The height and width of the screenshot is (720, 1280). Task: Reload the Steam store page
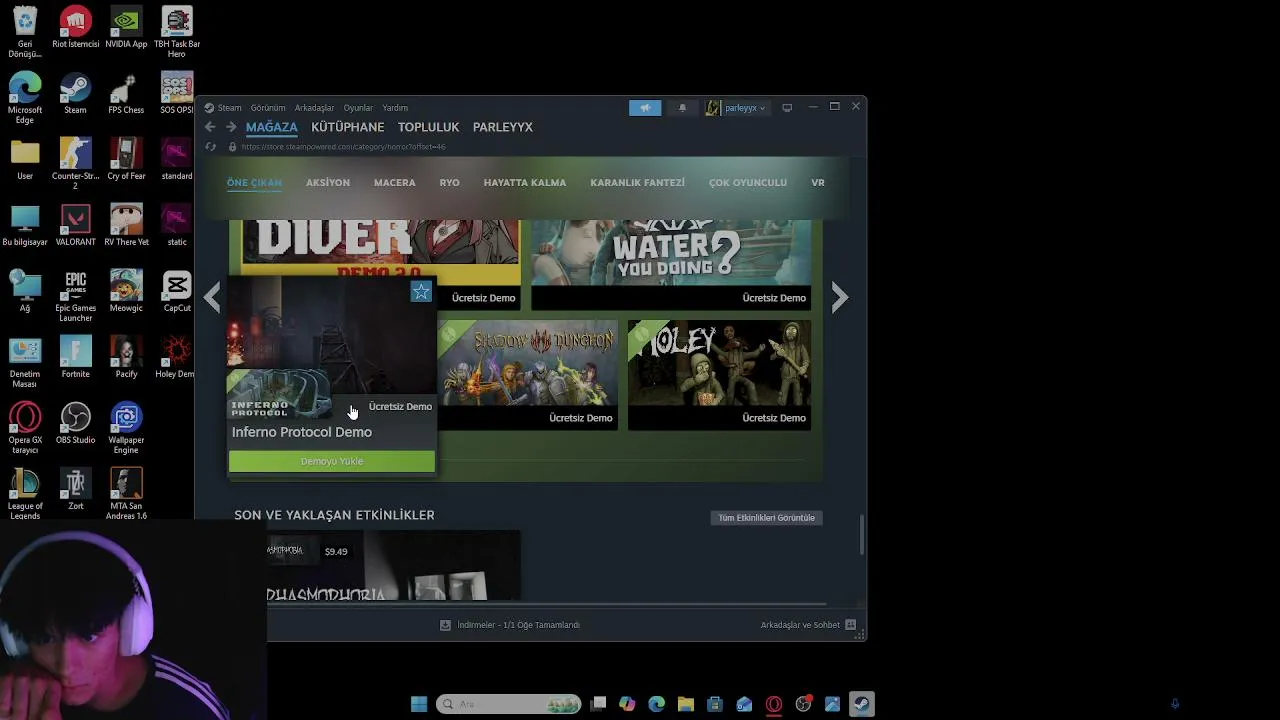tap(210, 147)
